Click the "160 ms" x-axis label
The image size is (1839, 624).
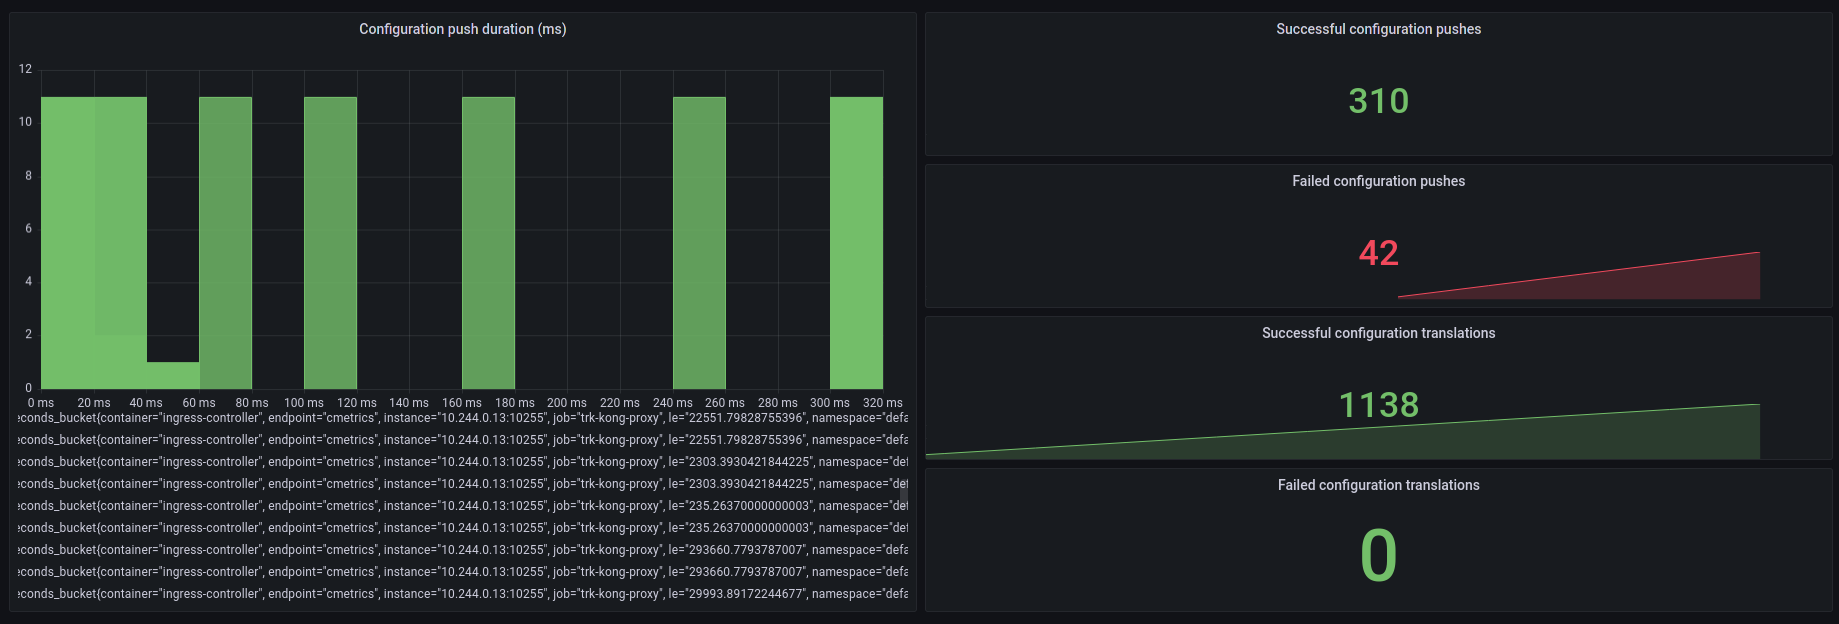tap(462, 403)
